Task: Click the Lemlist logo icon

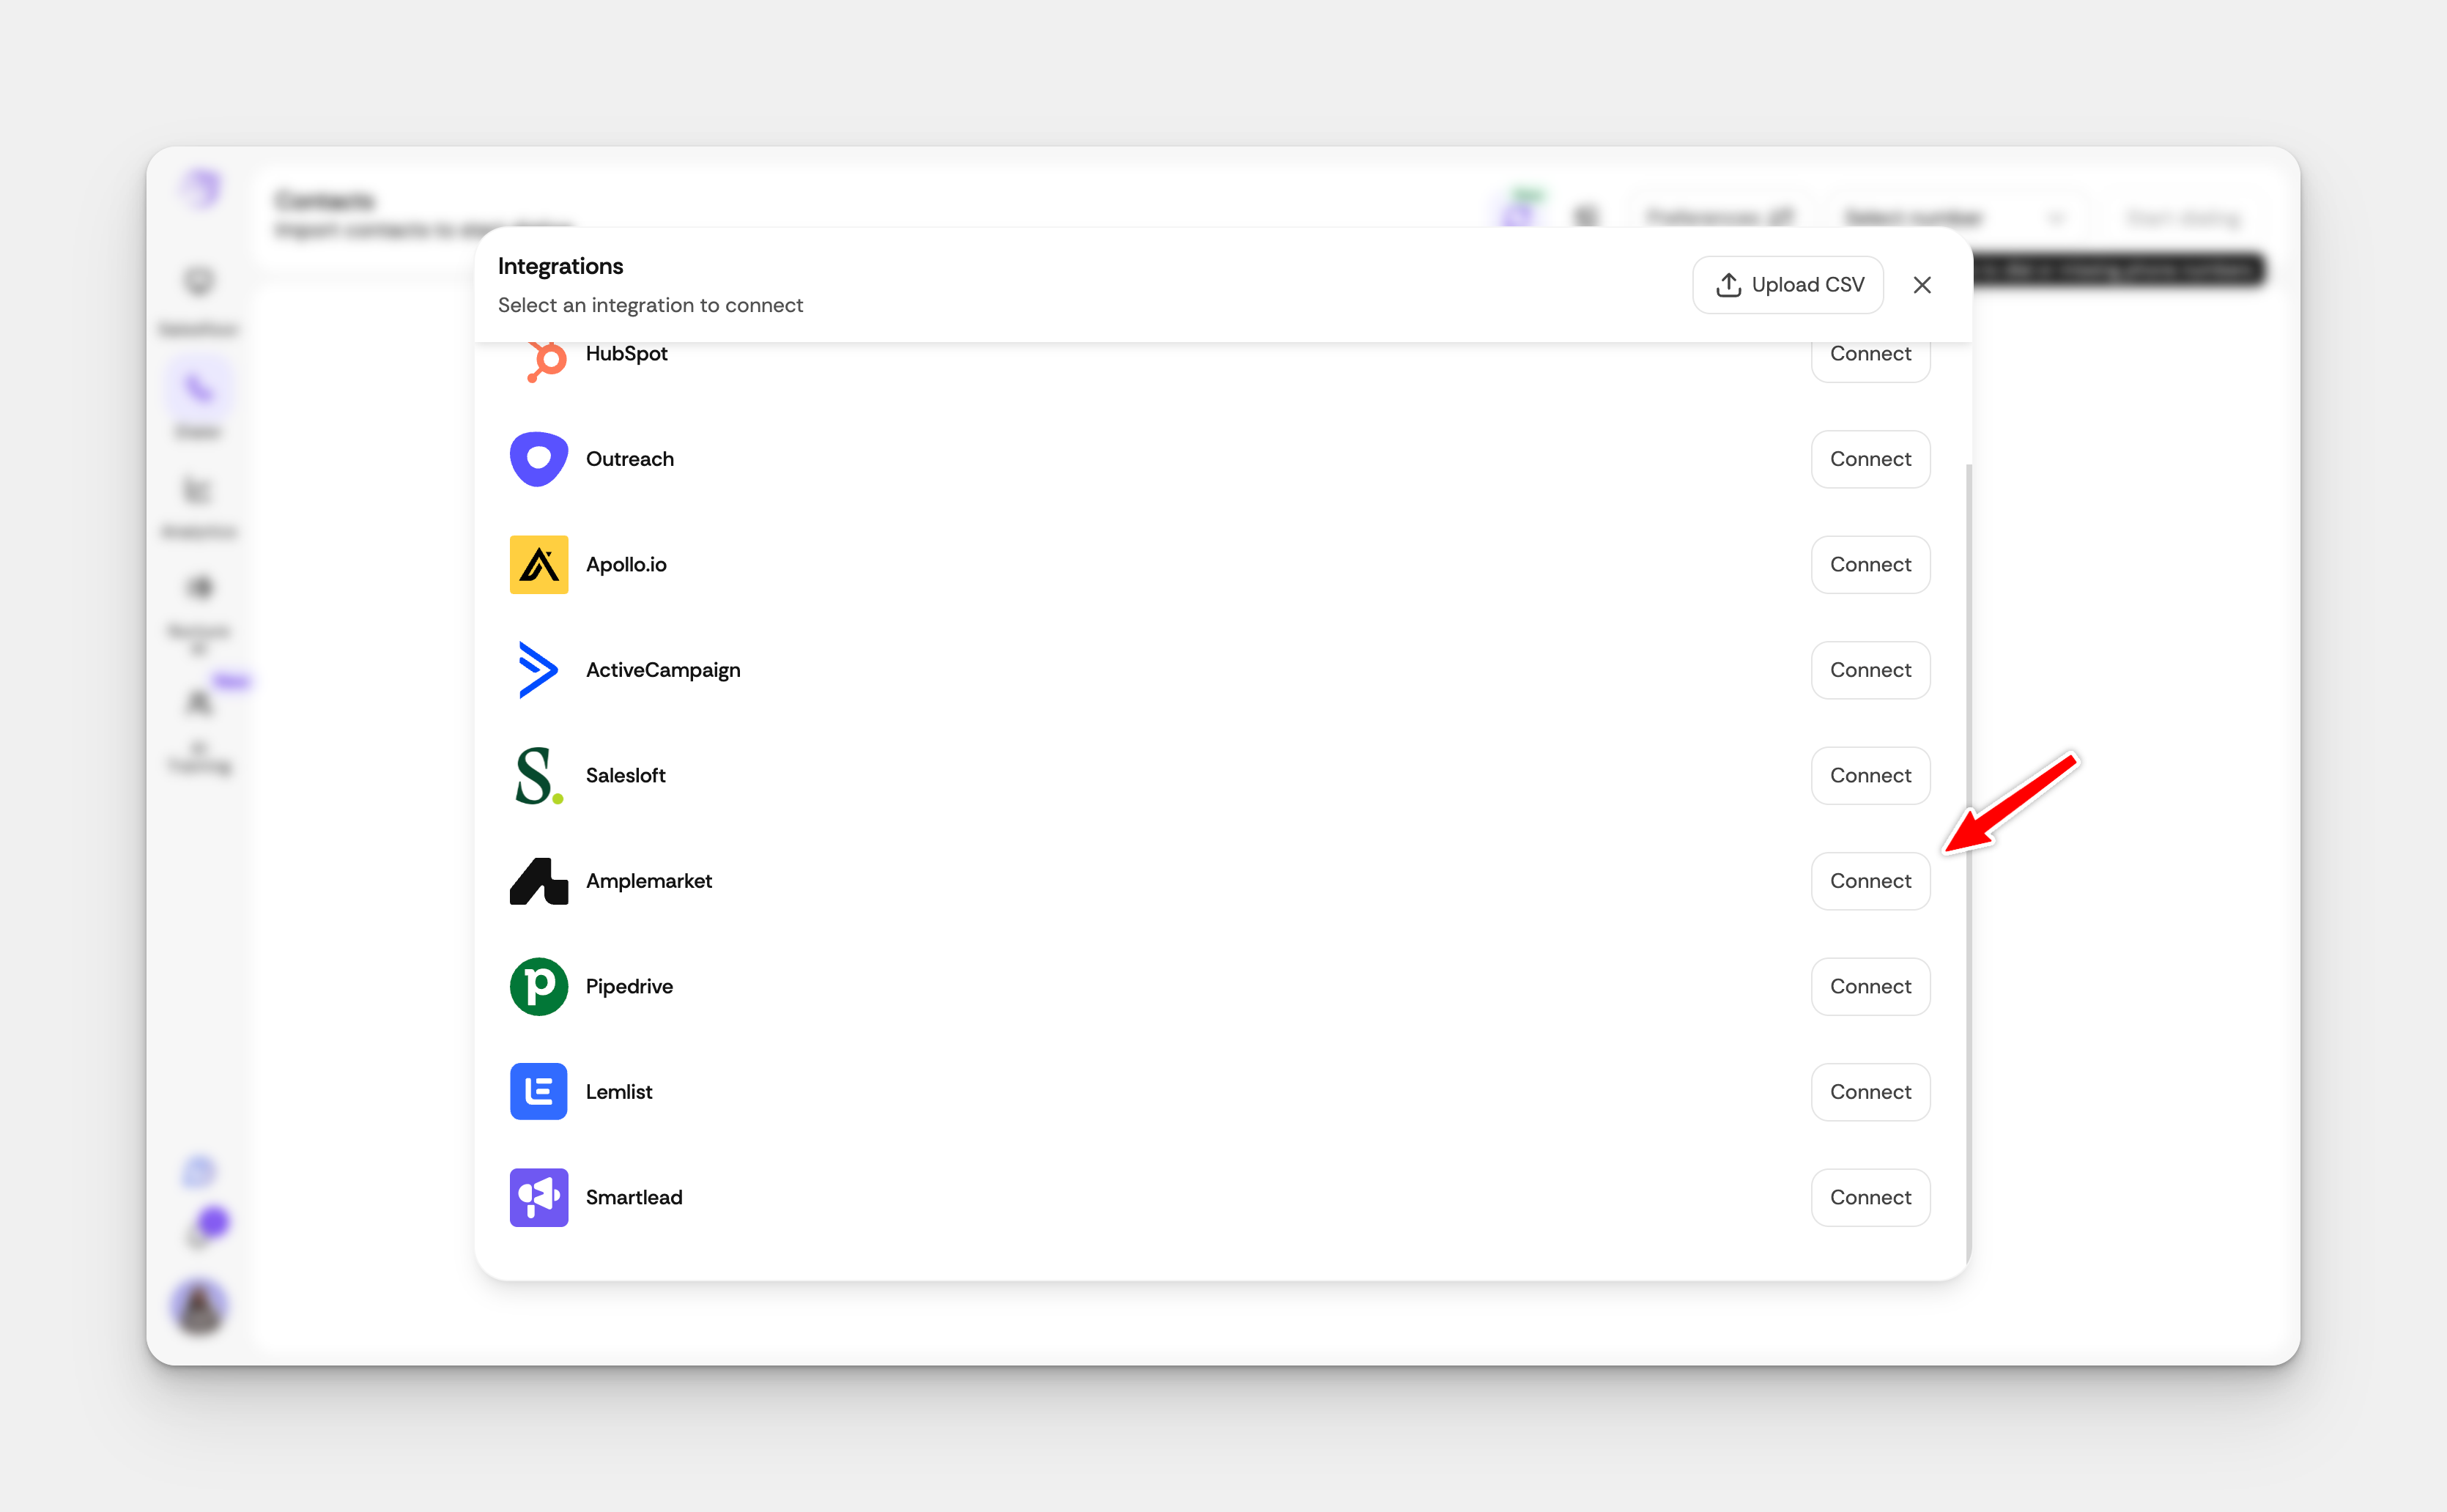Action: tap(538, 1092)
